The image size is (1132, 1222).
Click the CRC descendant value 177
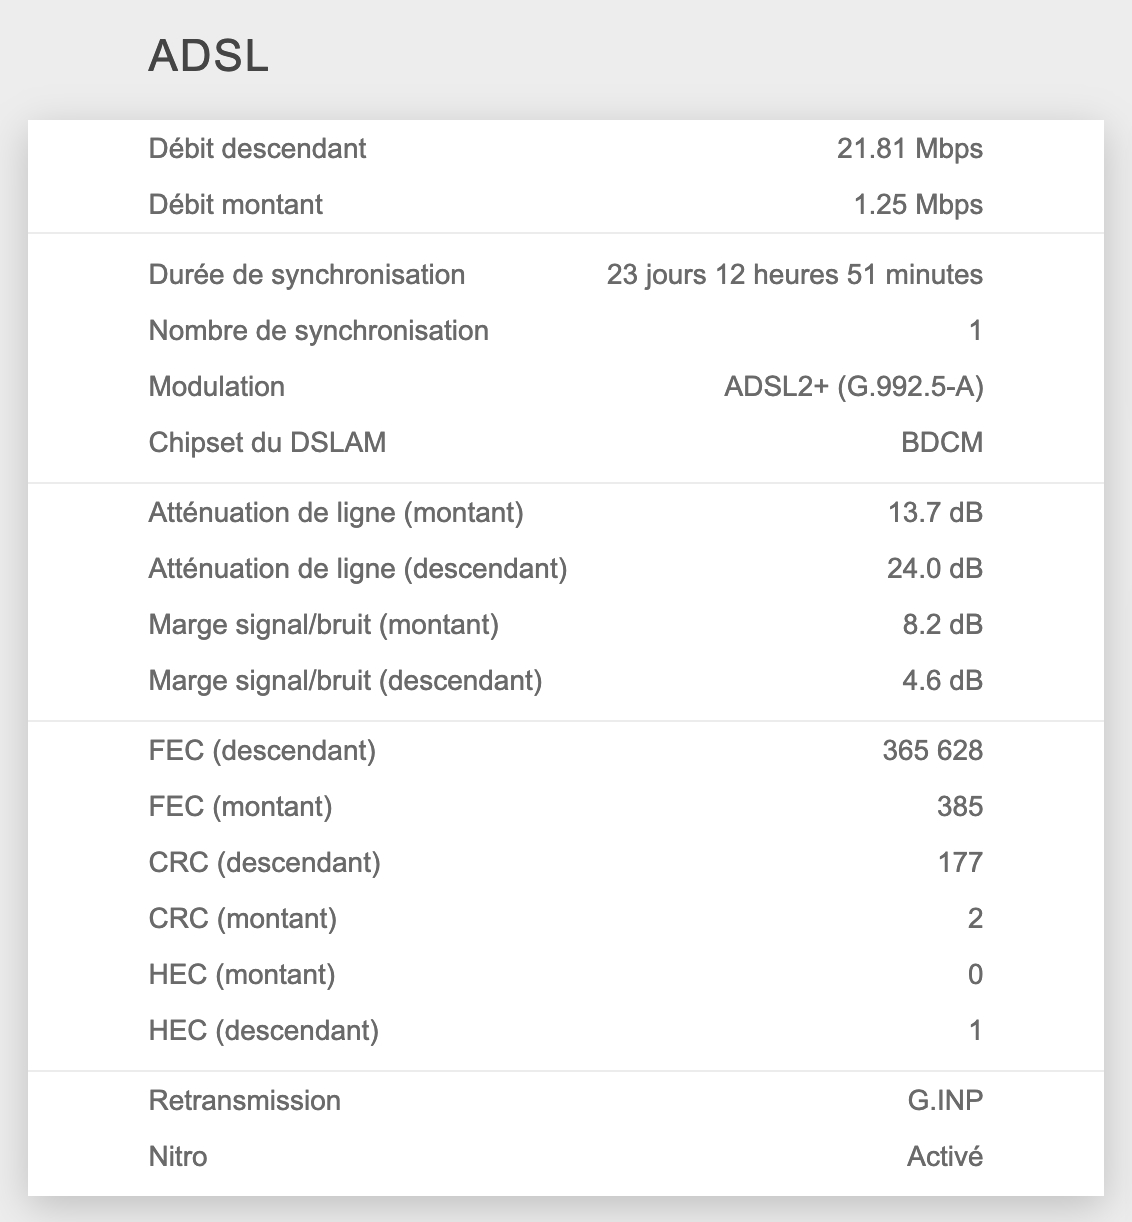pos(960,863)
